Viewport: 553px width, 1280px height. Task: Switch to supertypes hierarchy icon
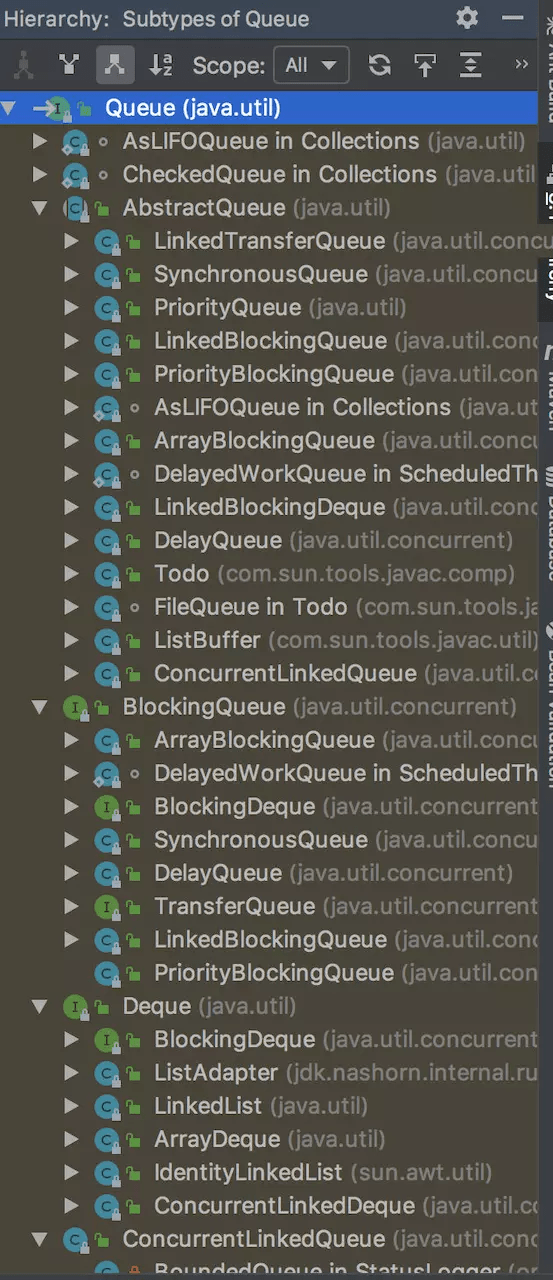pos(69,65)
